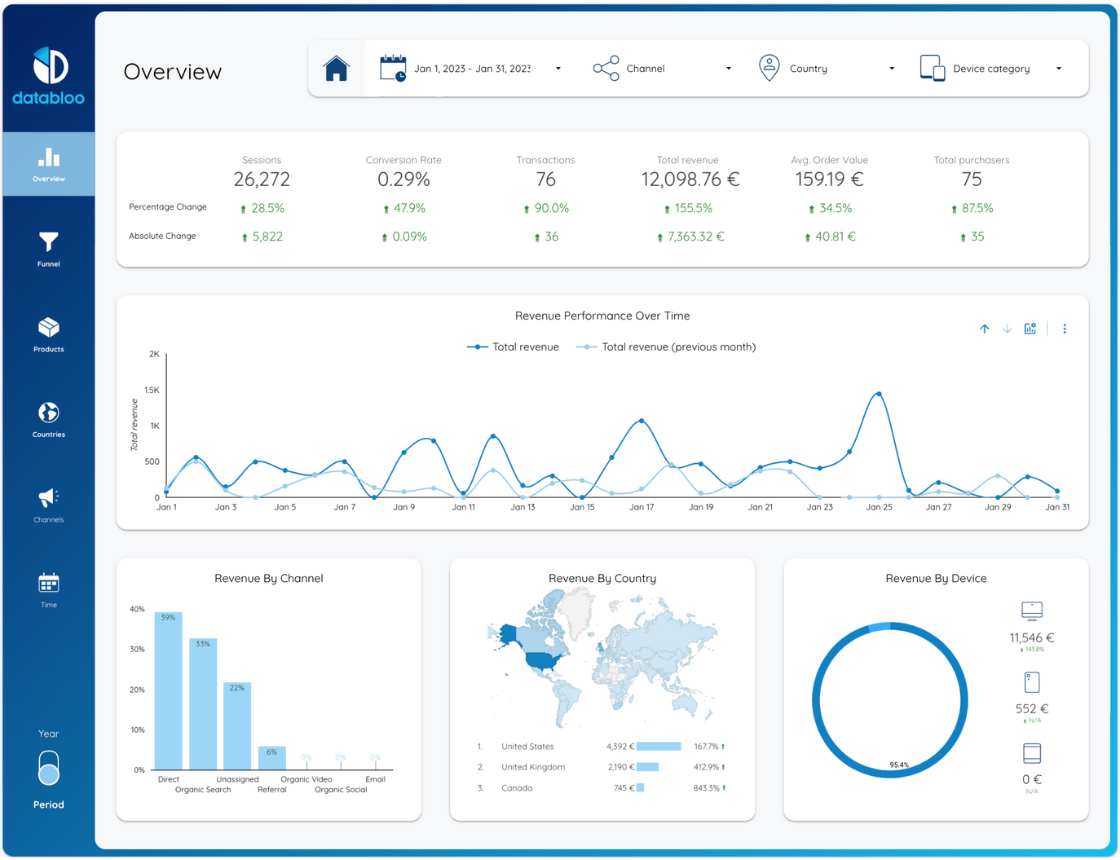Viewport: 1120px width, 860px height.
Task: Click the Country location pin icon
Action: 769,69
